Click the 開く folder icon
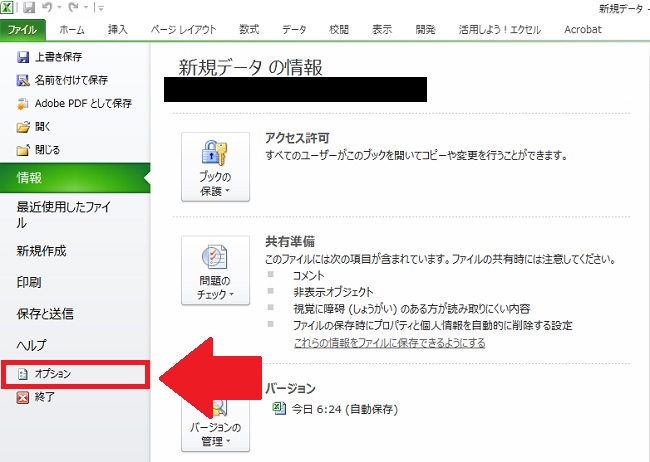 click(x=23, y=126)
